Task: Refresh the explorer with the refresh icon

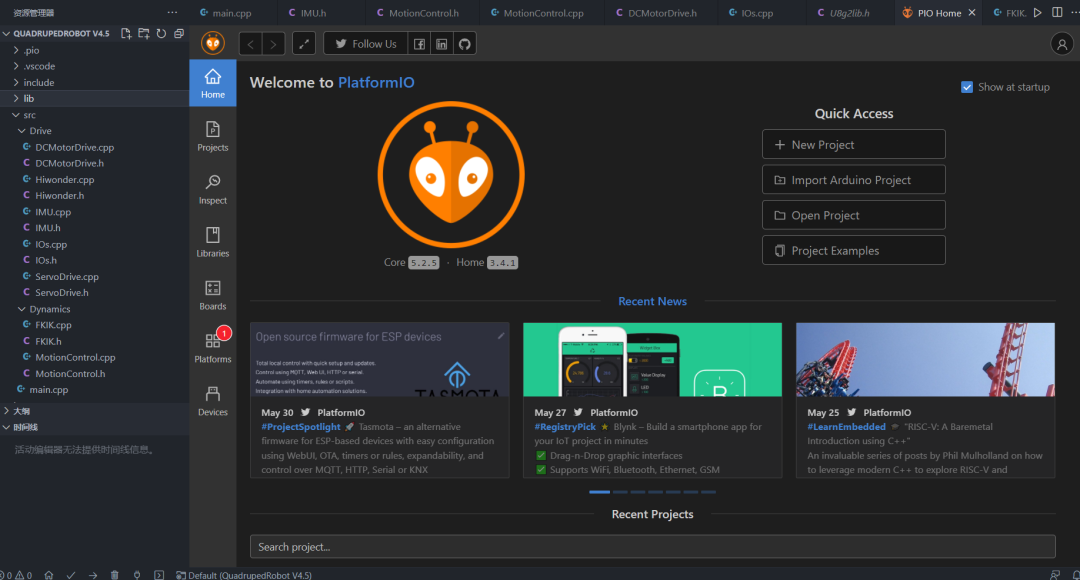Action: coord(161,33)
